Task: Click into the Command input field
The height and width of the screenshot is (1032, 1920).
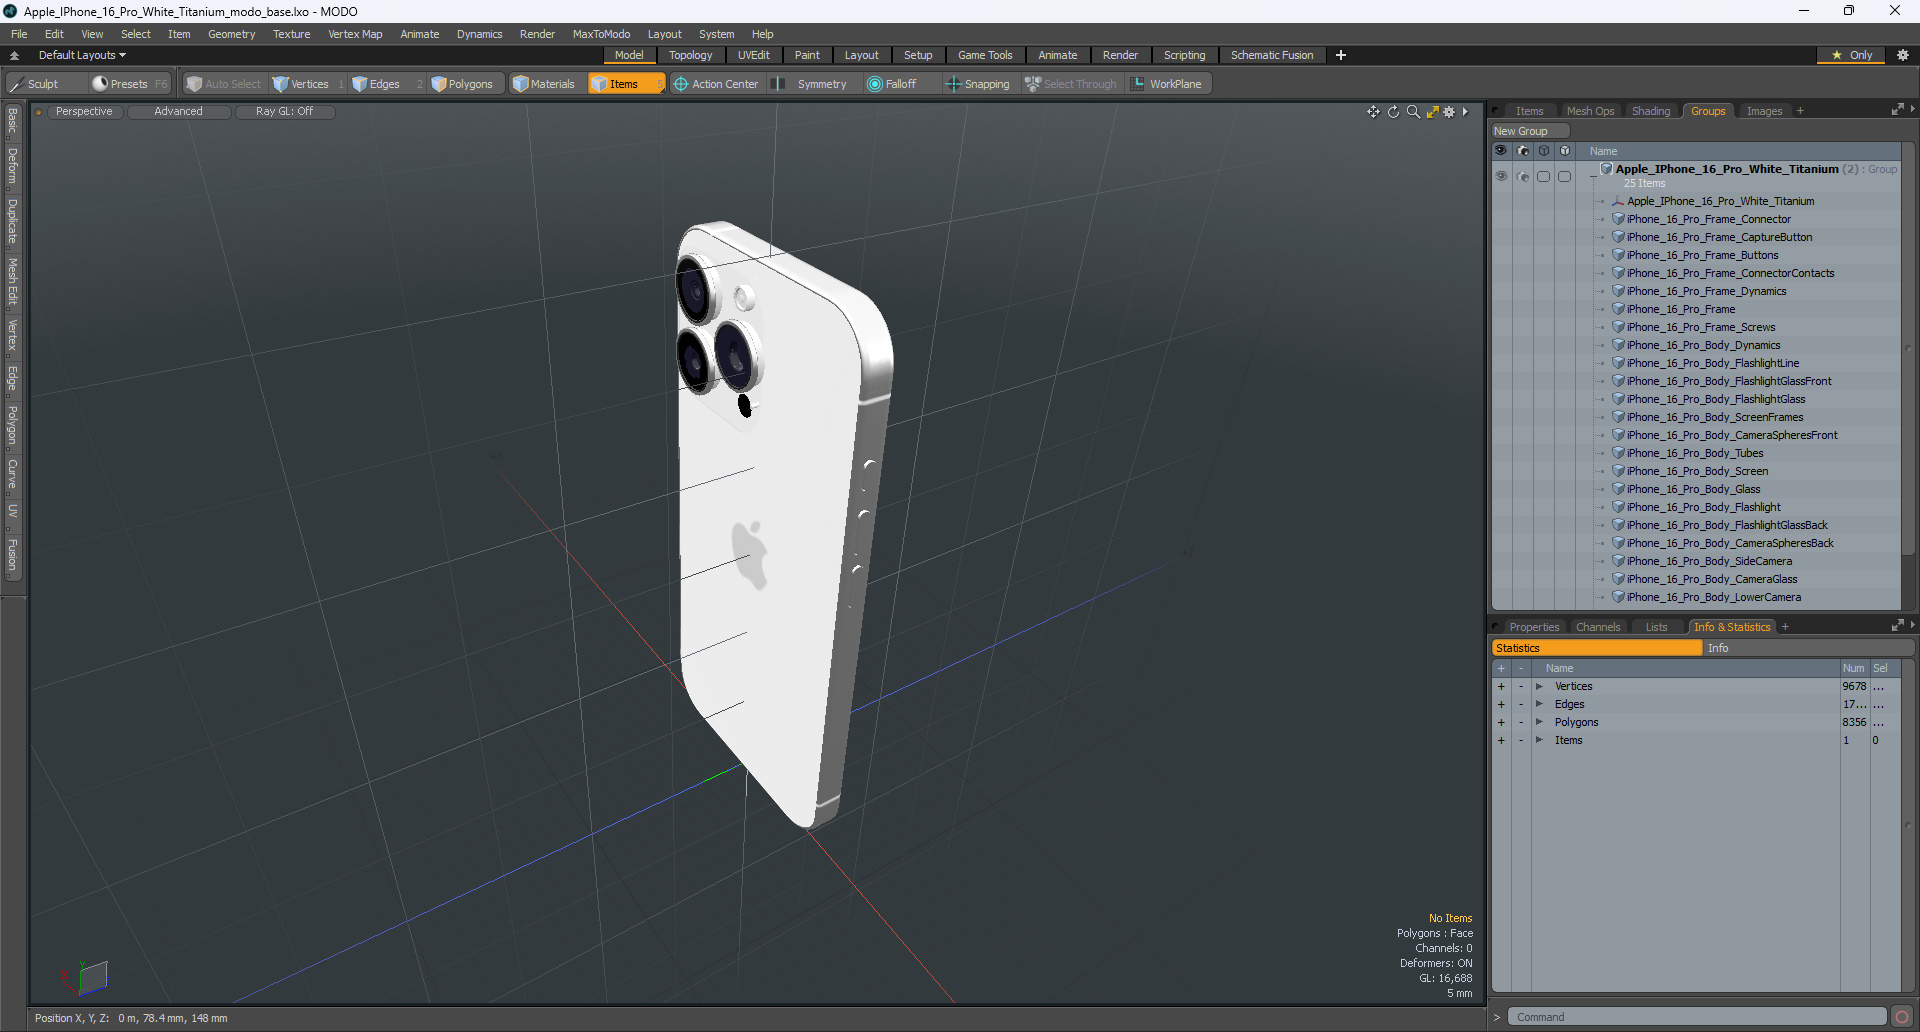Action: (1697, 1017)
